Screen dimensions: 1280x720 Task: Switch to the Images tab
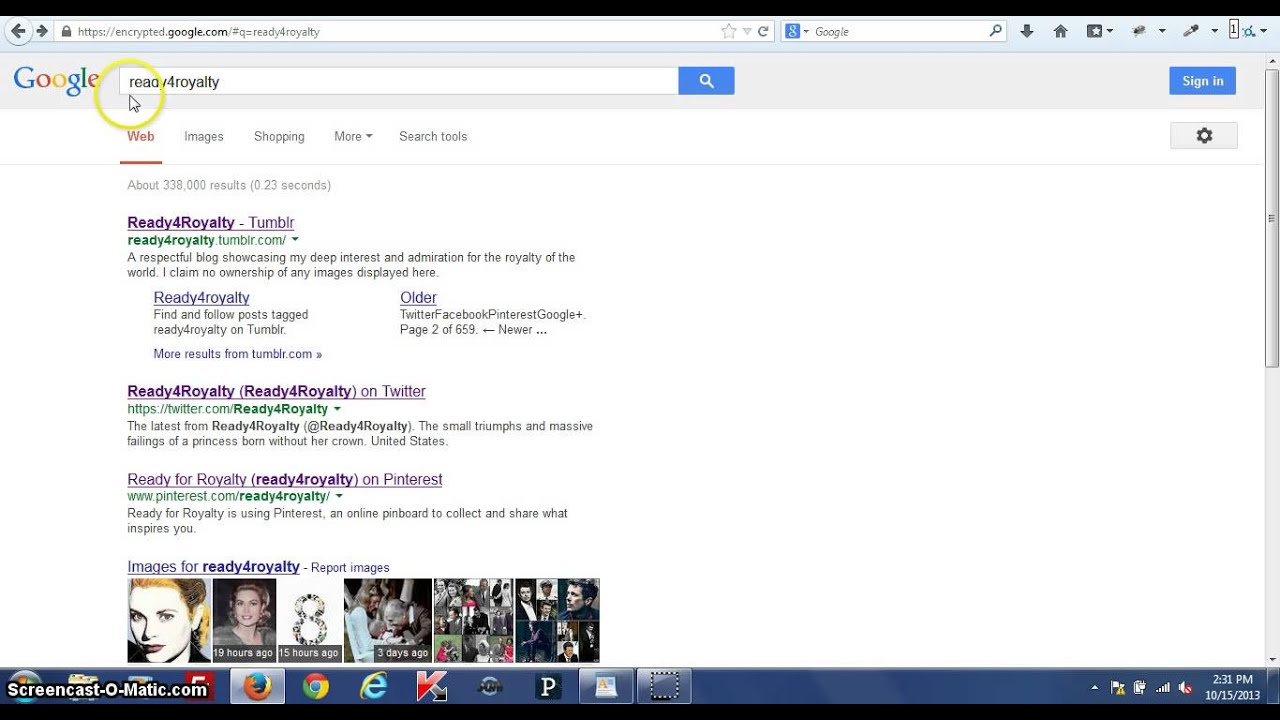point(204,136)
